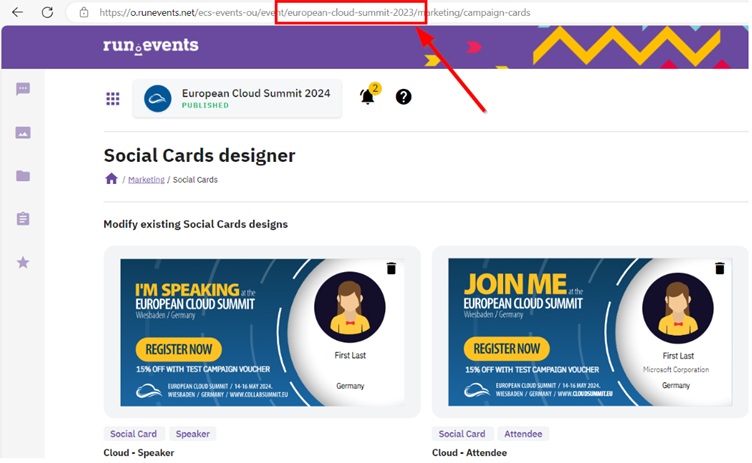Select the Speaker tag chip
This screenshot has width=752, height=463.
pos(192,434)
